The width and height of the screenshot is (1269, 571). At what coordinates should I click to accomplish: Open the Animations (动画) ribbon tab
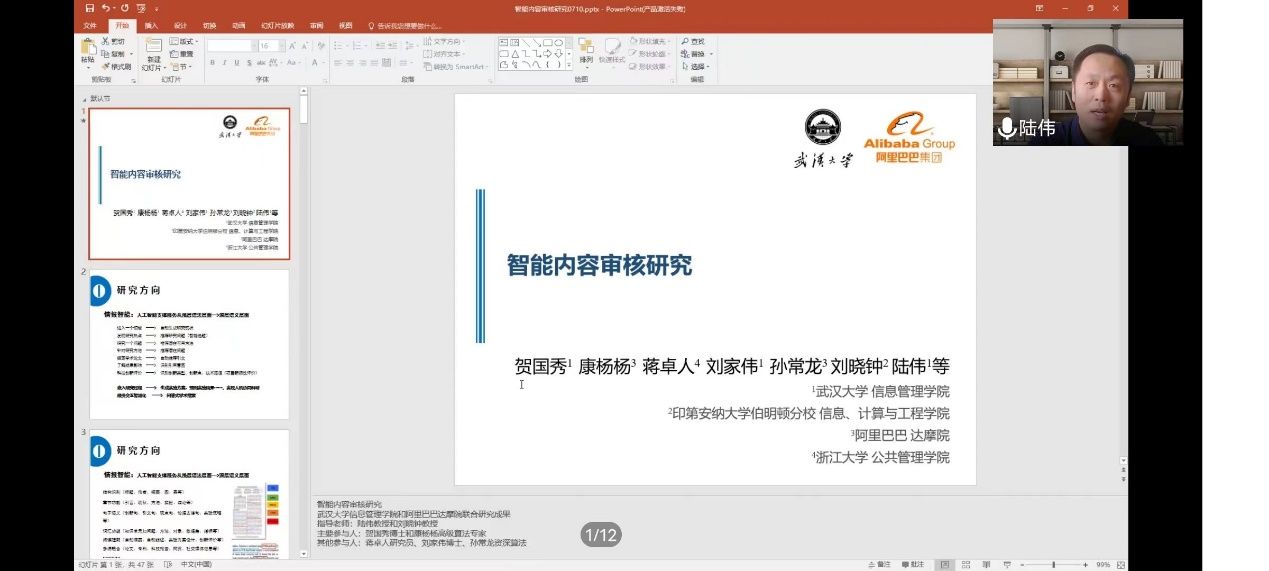point(238,25)
